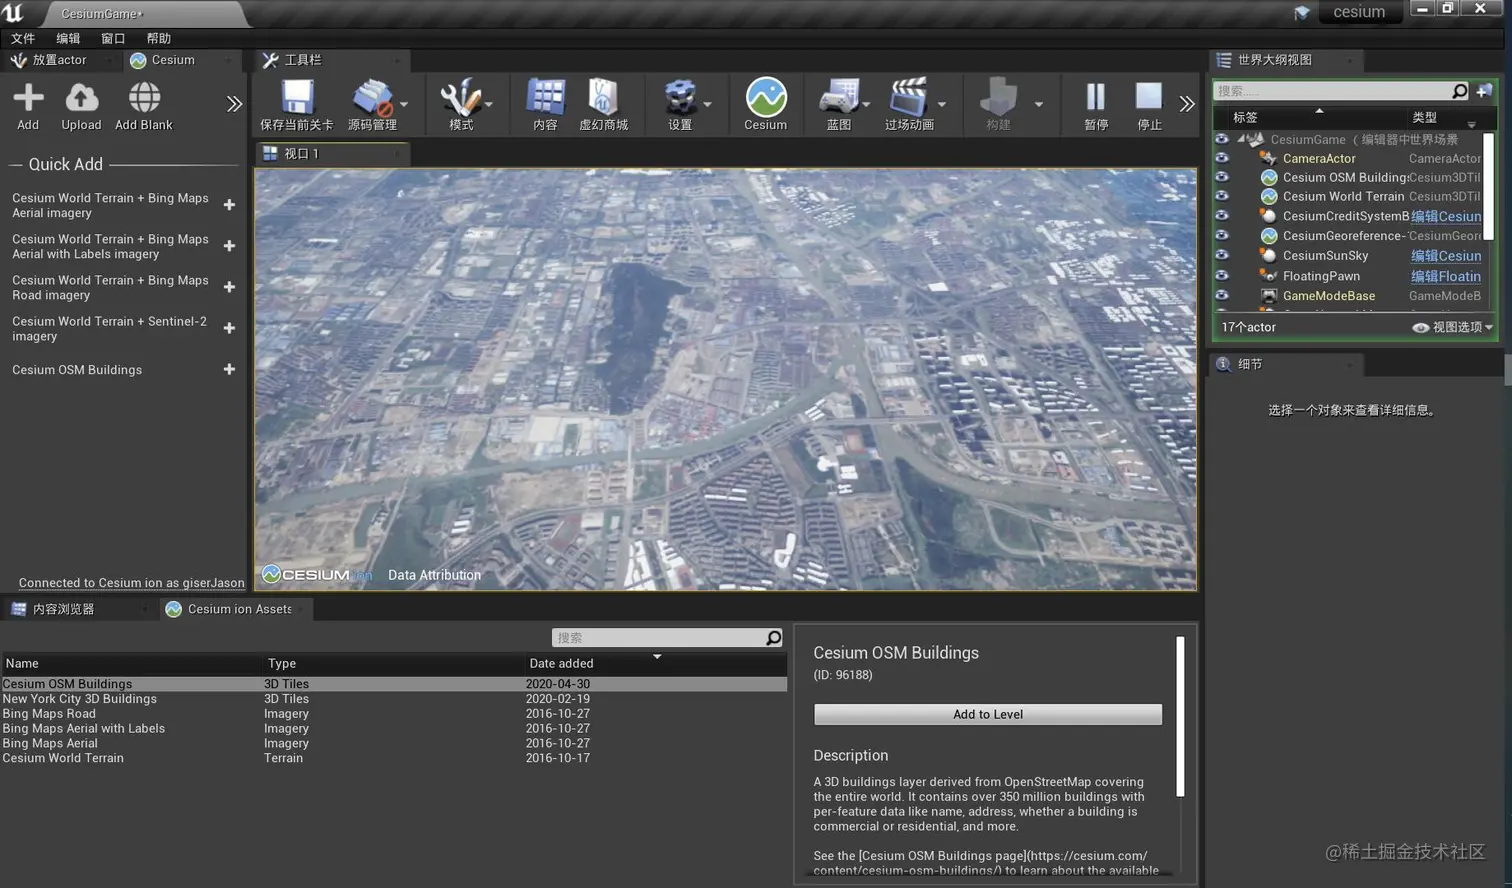Open the 蓝图 blueprints icon
Image resolution: width=1512 pixels, height=888 pixels.
(838, 97)
